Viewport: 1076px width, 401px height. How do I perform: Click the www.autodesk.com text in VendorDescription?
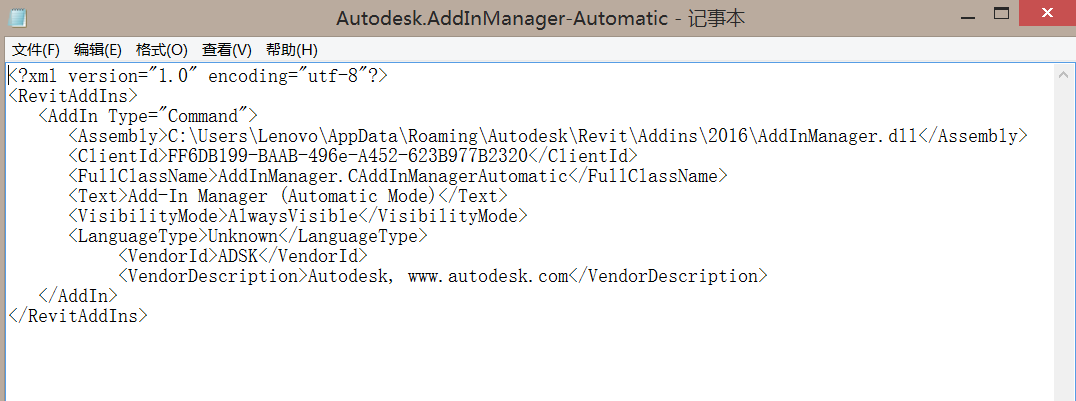(488, 276)
